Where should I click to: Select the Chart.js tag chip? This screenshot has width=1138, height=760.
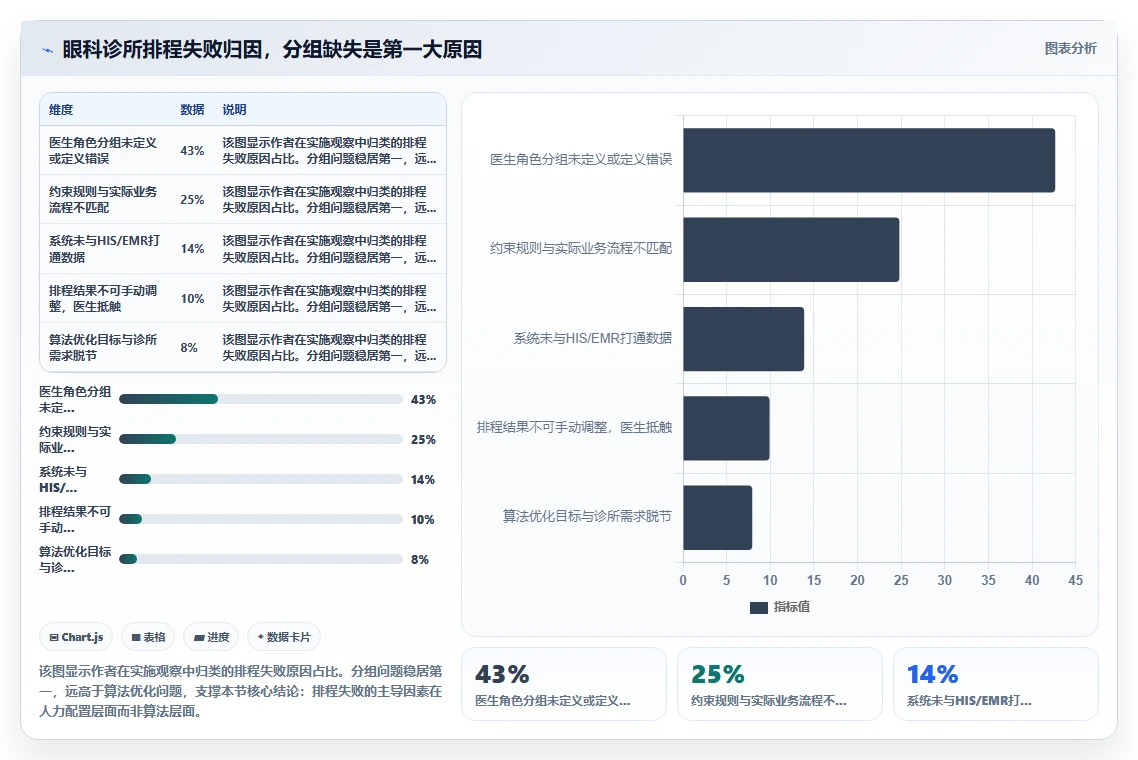(x=76, y=637)
